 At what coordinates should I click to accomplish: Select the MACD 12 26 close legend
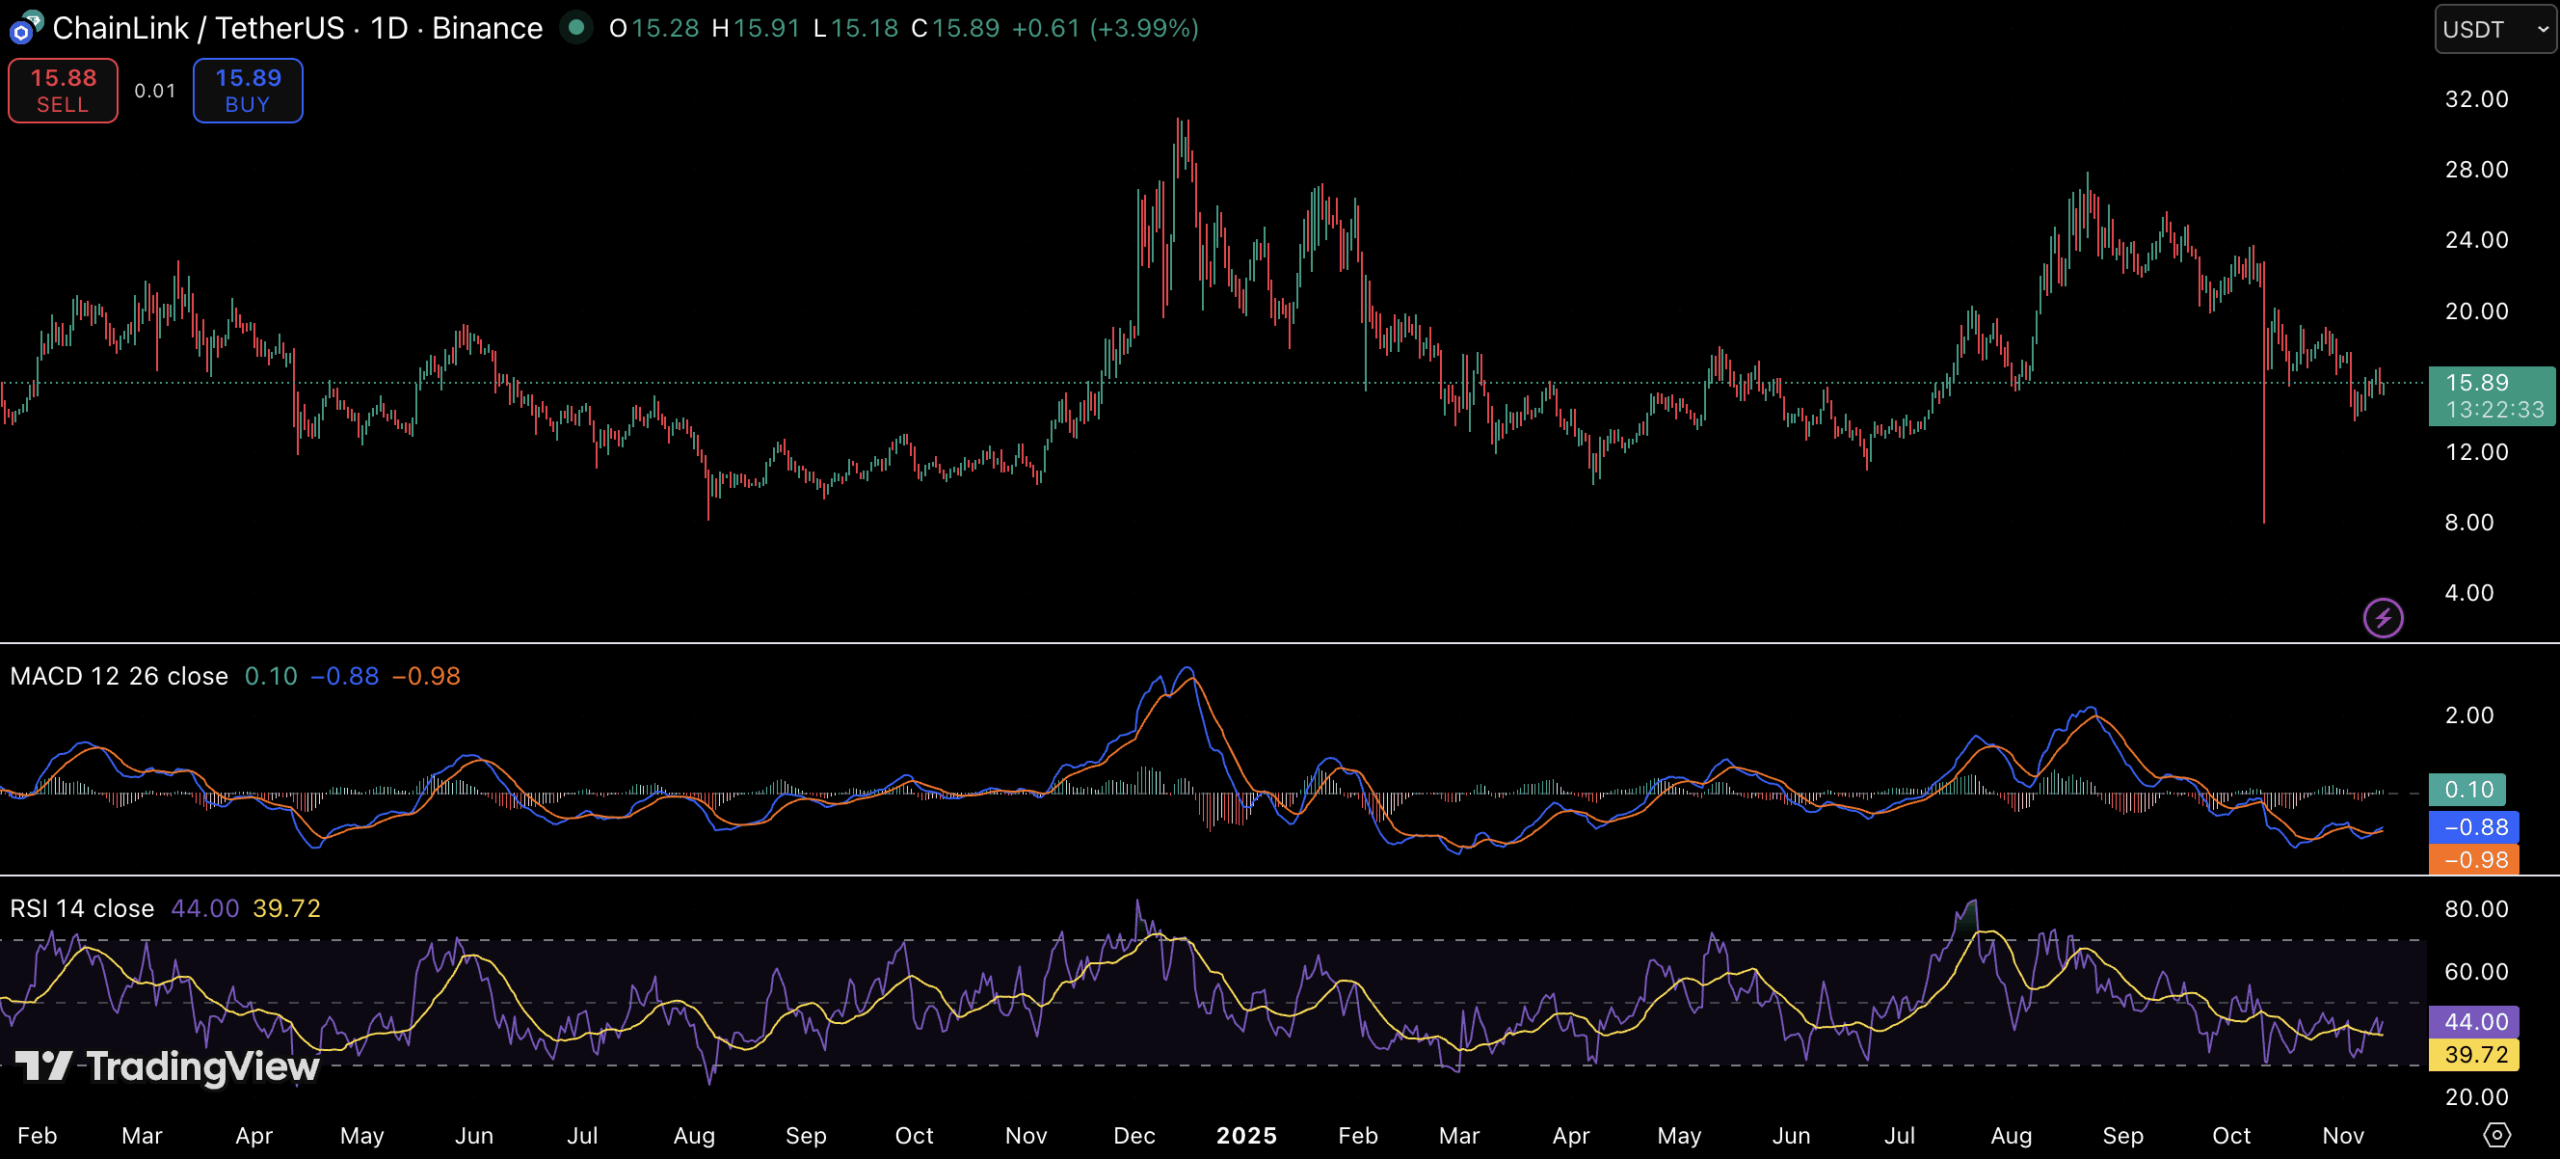(119, 677)
